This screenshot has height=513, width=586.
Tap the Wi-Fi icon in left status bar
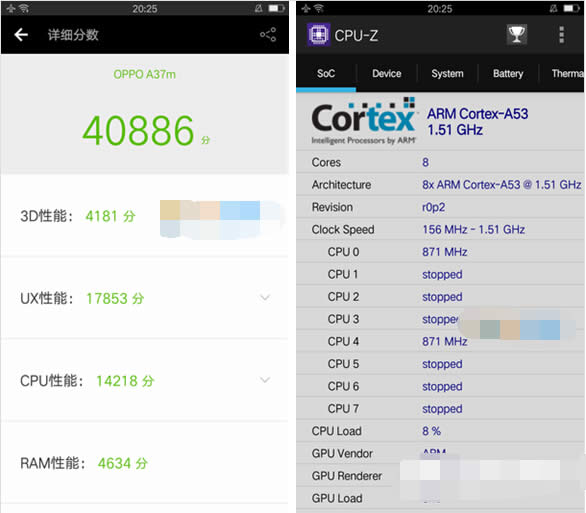[24, 8]
